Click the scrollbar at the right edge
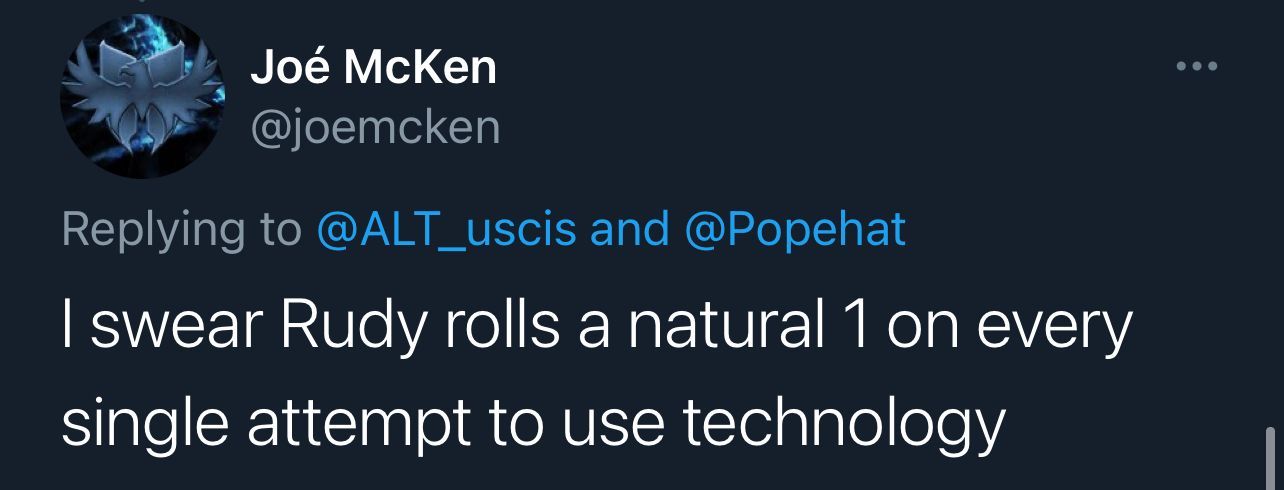Image resolution: width=1284 pixels, height=490 pixels. click(1270, 455)
